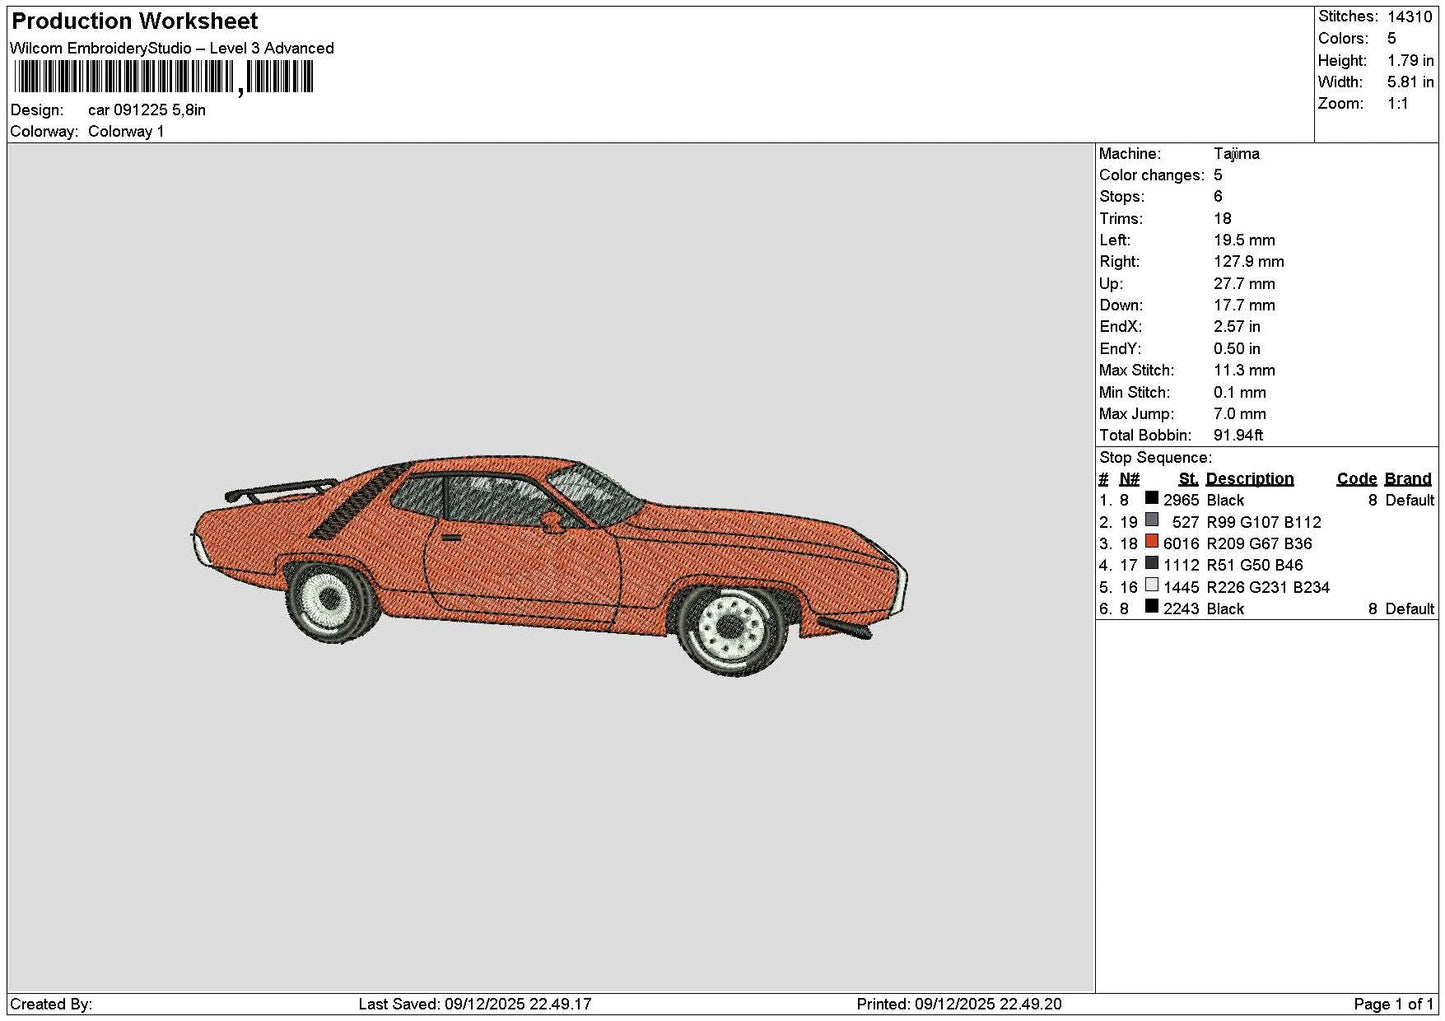Click the dark swatch R51 G50 B46
This screenshot has height=1021, width=1445.
1152,563
